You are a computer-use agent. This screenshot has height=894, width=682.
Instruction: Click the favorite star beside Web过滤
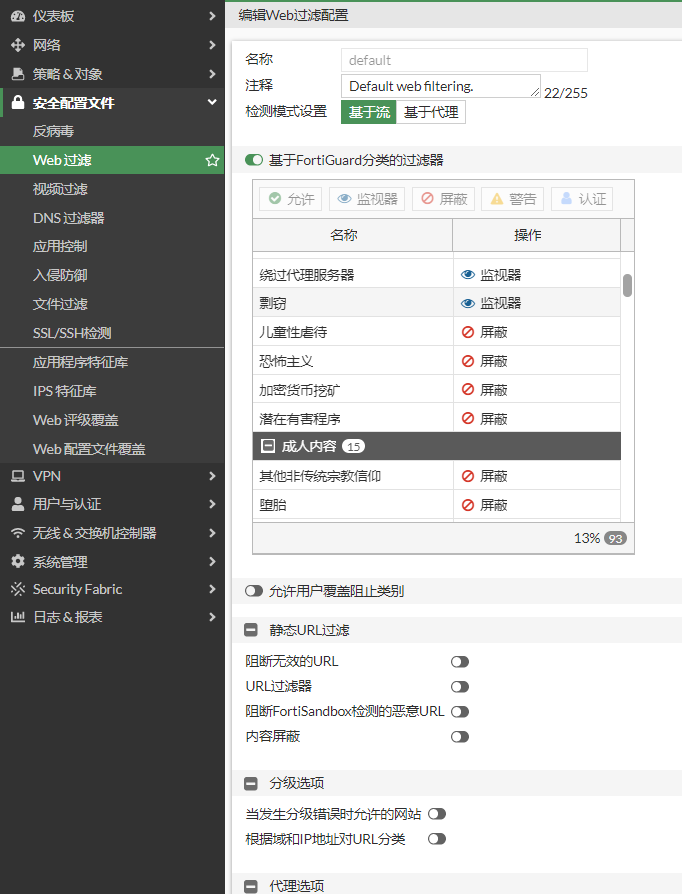[x=212, y=160]
